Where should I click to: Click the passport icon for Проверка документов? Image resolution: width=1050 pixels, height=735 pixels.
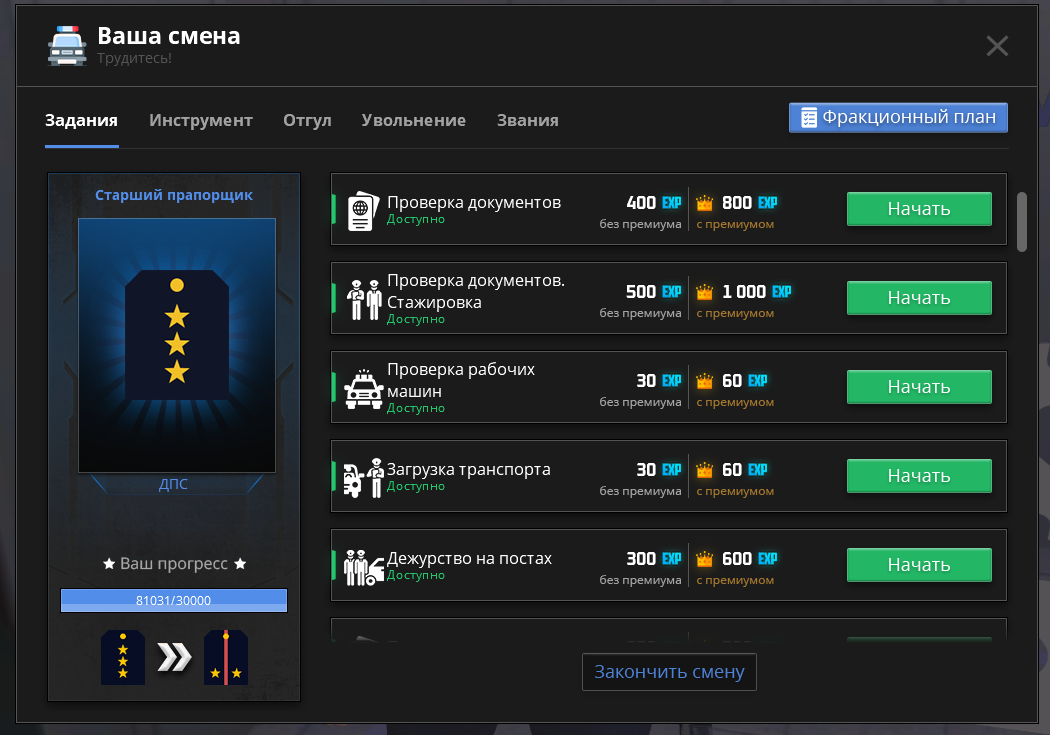click(360, 211)
